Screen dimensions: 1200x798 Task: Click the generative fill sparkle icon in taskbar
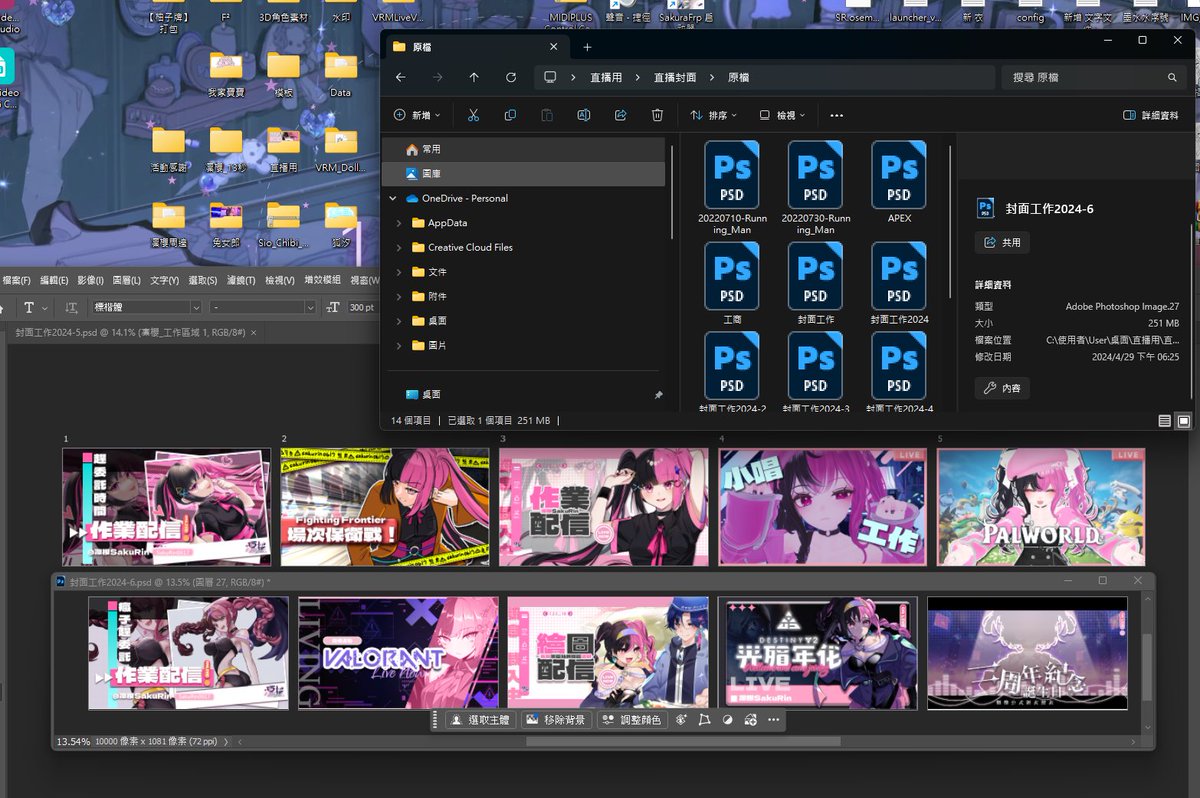[x=682, y=720]
